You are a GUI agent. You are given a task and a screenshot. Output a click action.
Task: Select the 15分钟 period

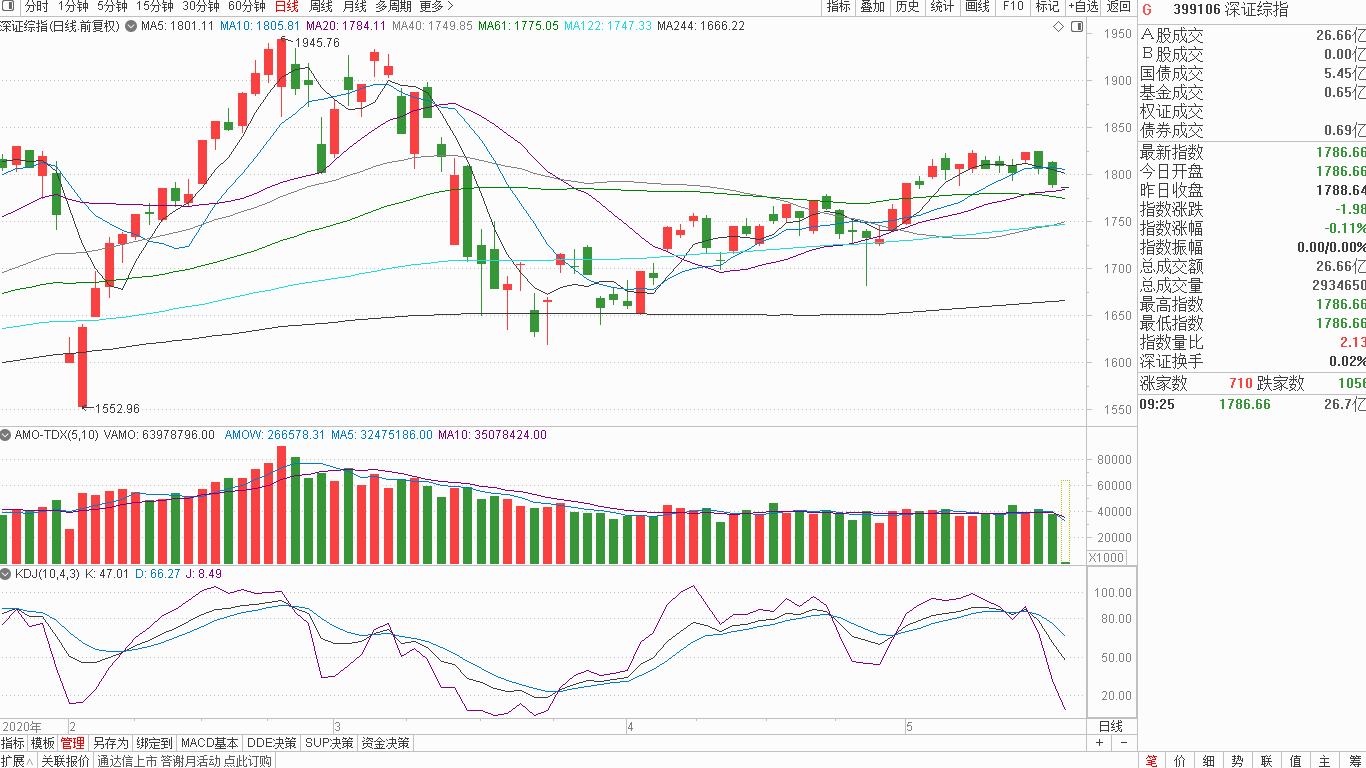155,7
